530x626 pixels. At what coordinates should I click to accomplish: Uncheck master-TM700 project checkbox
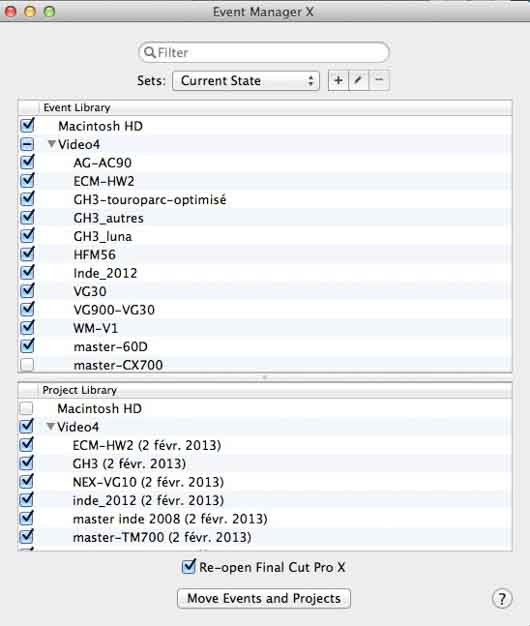tap(27, 536)
